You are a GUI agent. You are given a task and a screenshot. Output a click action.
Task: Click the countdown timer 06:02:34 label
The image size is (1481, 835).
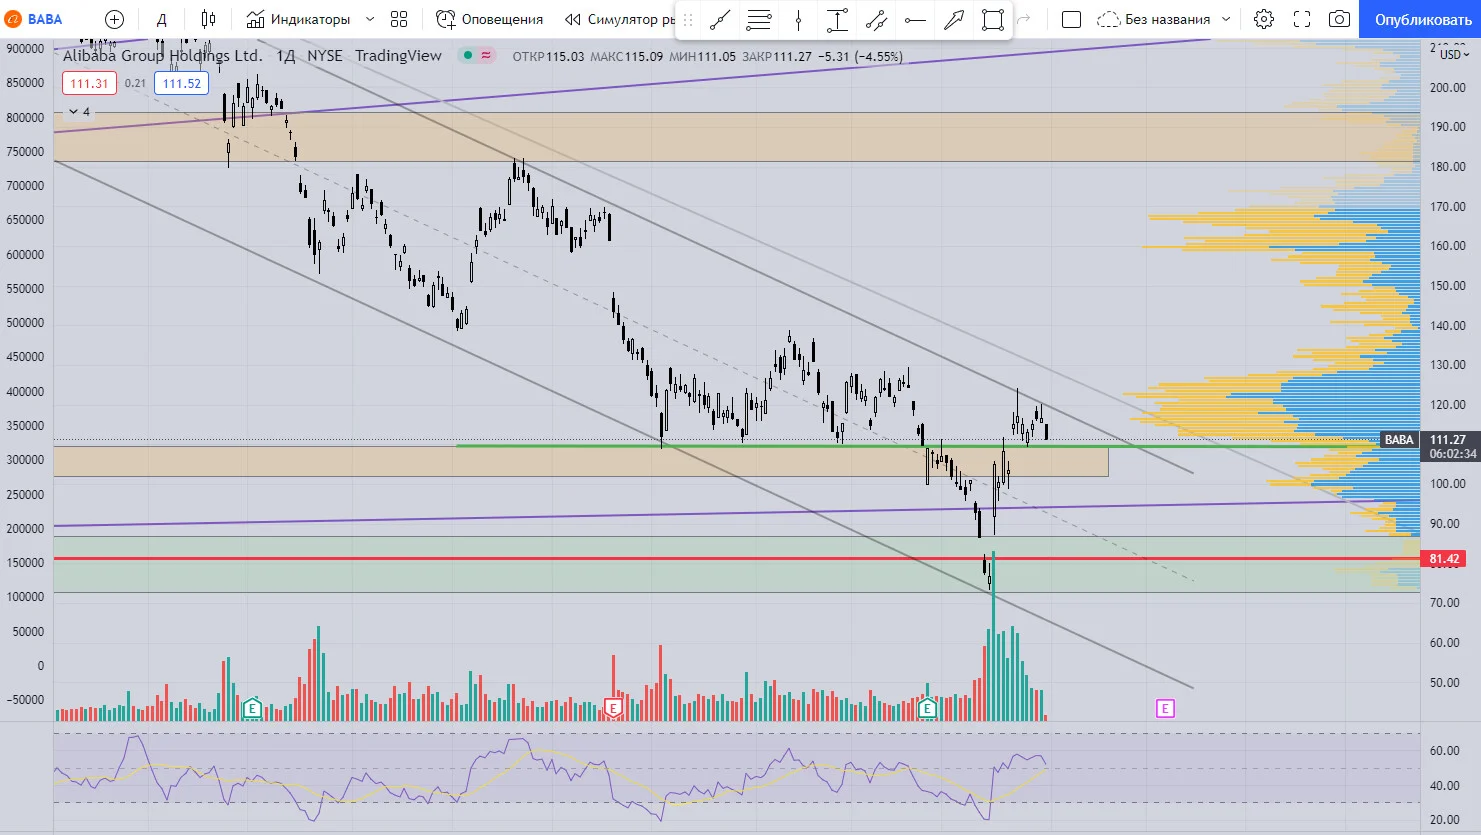[x=1453, y=454]
